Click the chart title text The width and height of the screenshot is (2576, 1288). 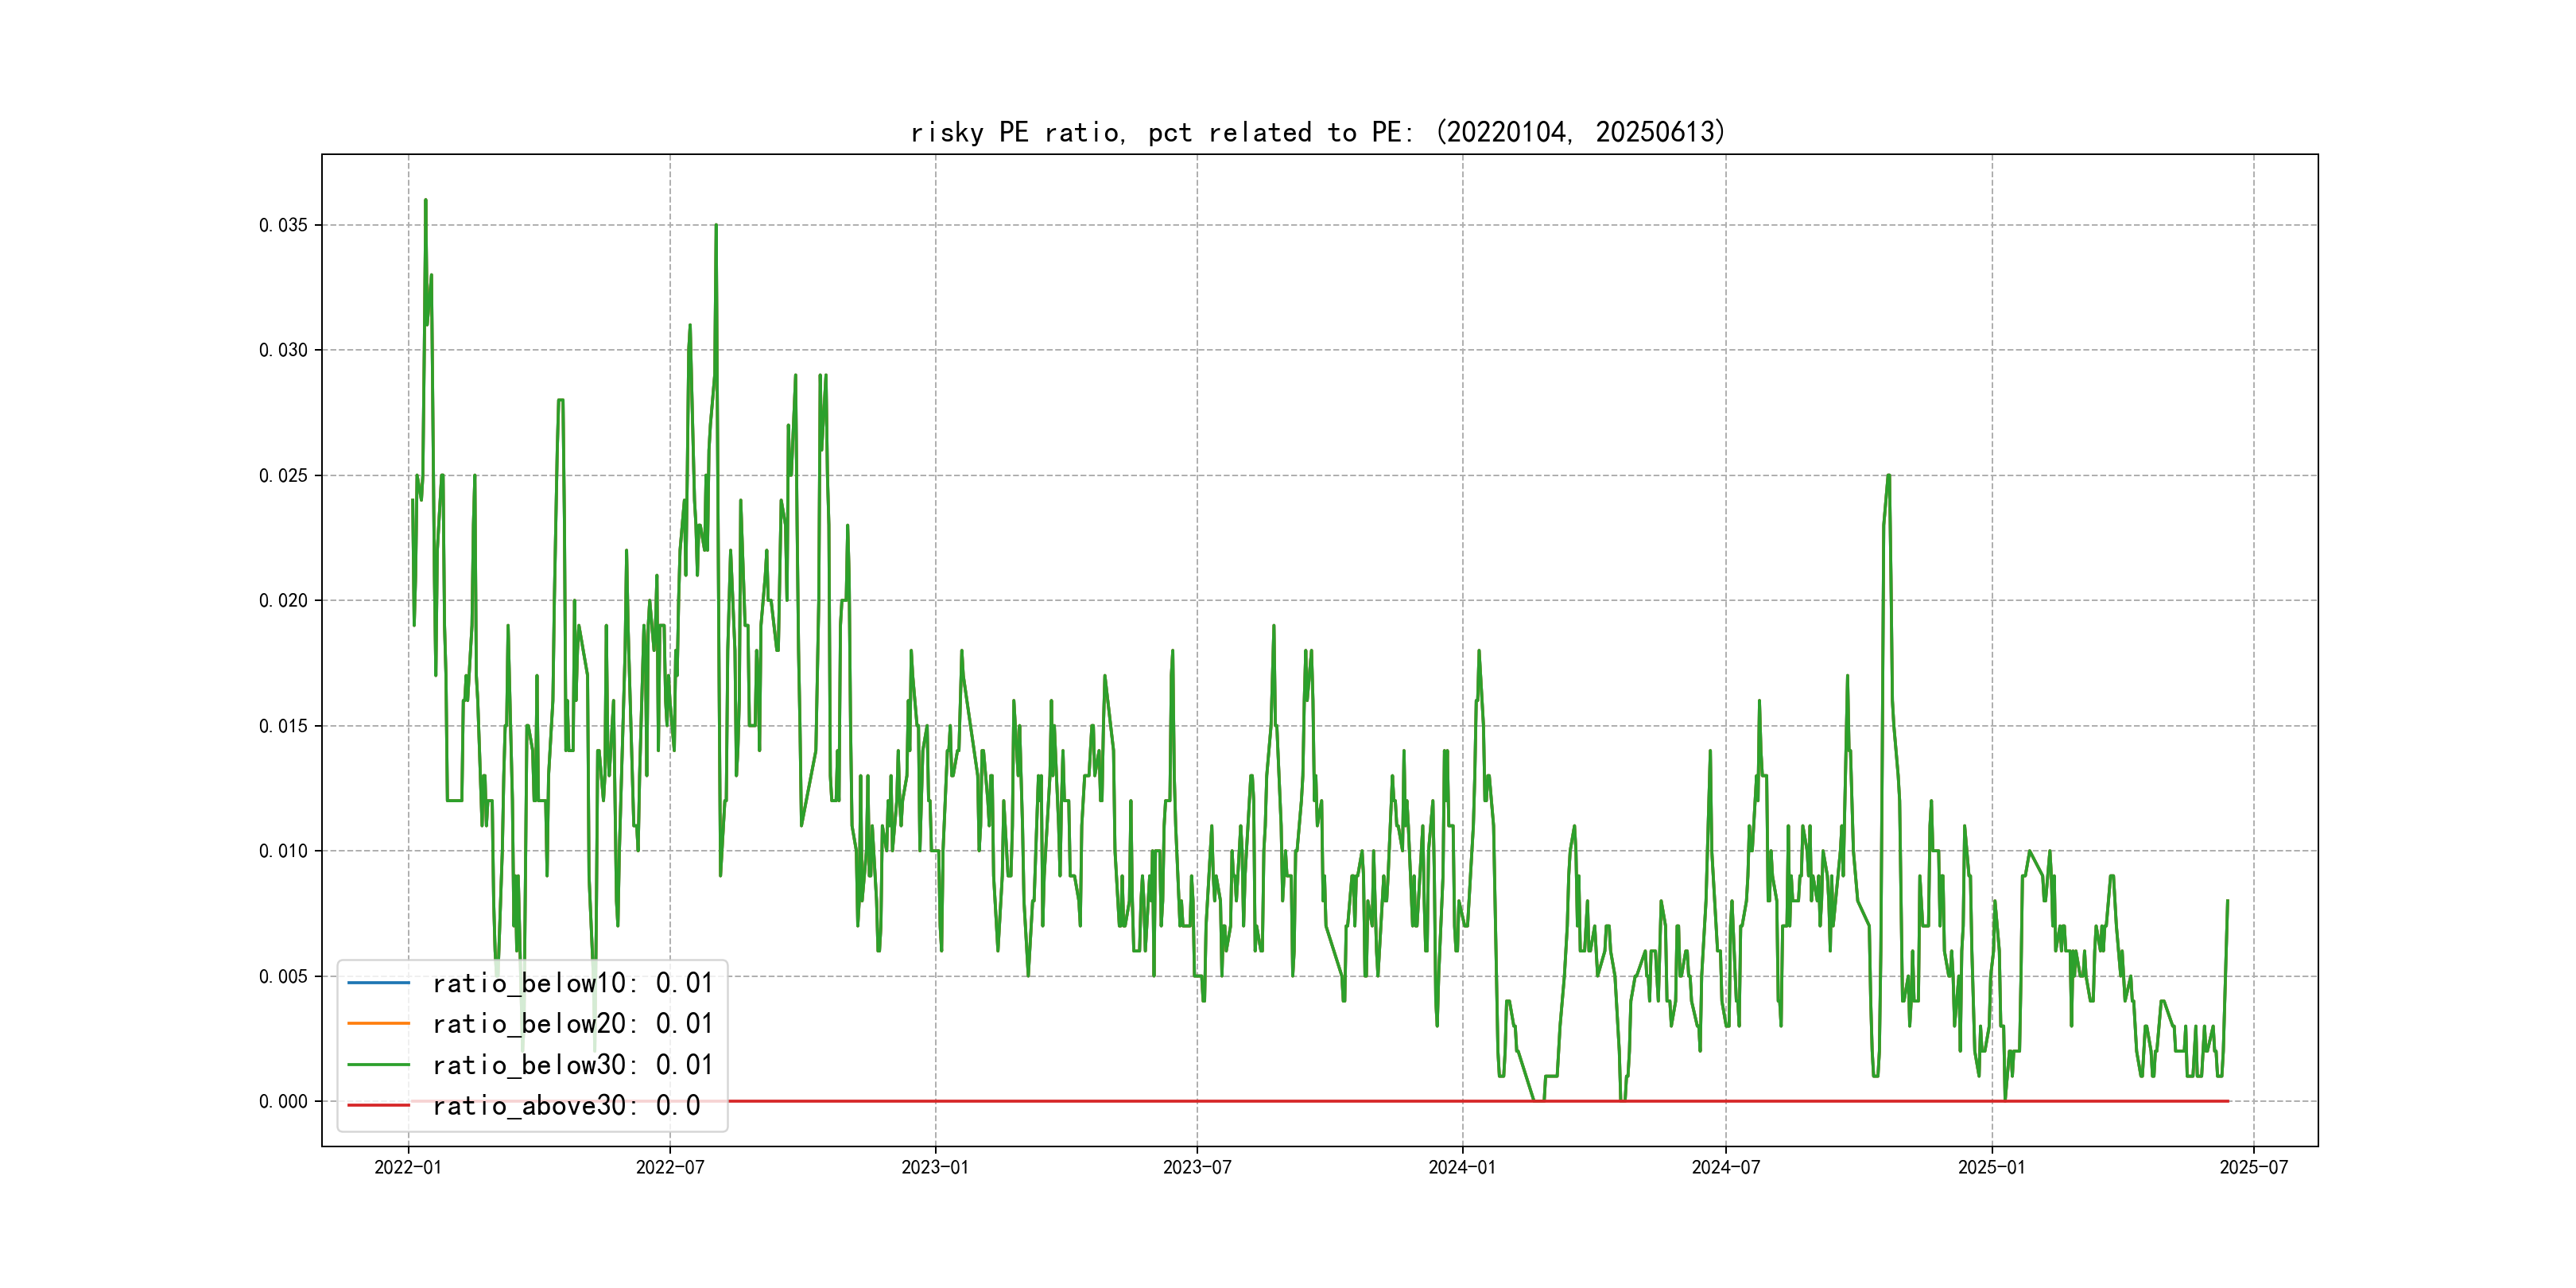pyautogui.click(x=1318, y=132)
